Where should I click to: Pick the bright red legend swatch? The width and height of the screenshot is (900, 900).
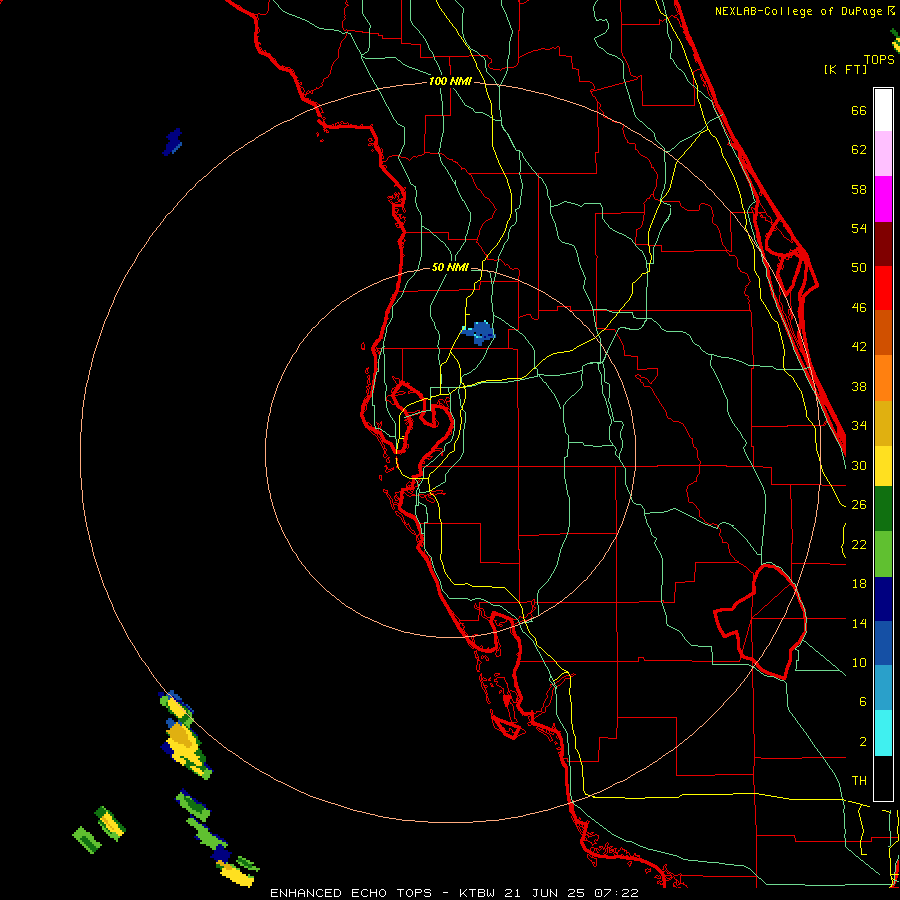pyautogui.click(x=883, y=288)
